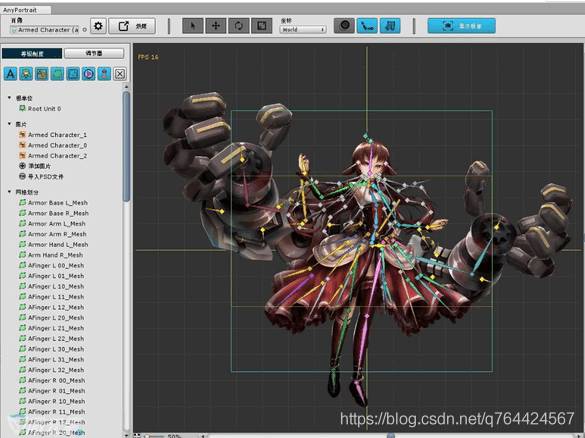This screenshot has height=438, width=585.
Task: Collapse the mesh group section
Action: click(x=9, y=192)
